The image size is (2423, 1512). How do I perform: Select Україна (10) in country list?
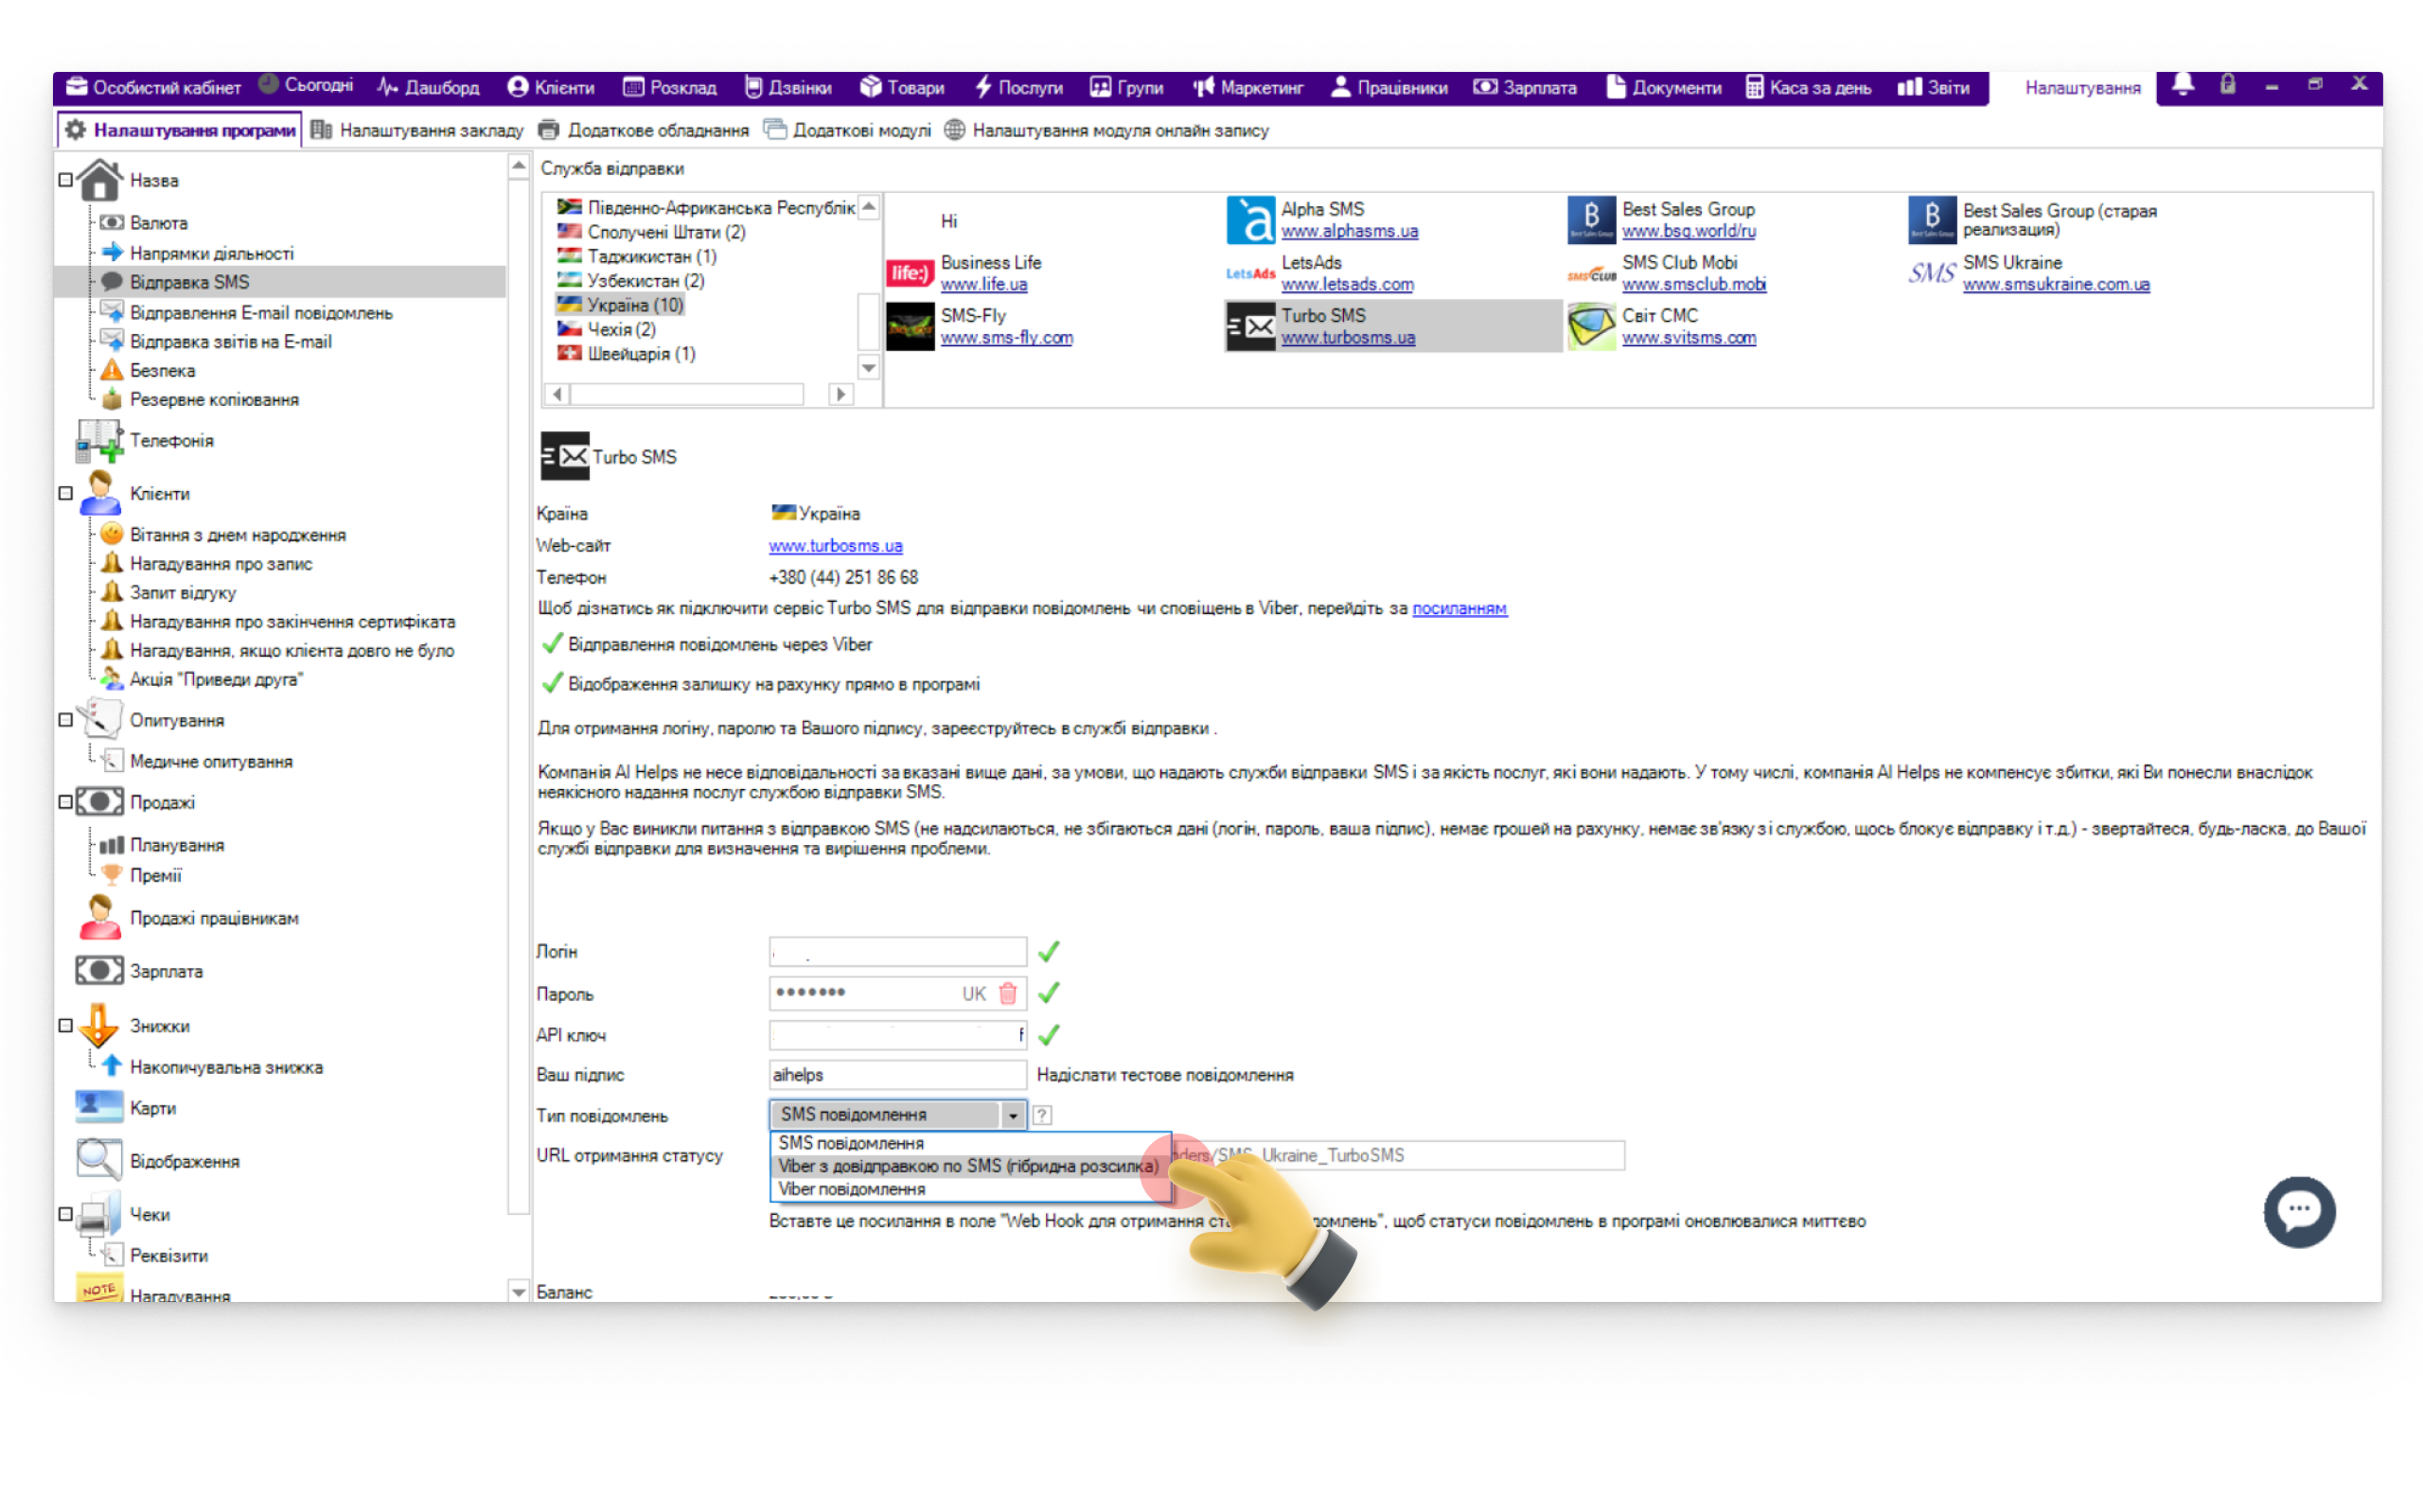tap(620, 305)
